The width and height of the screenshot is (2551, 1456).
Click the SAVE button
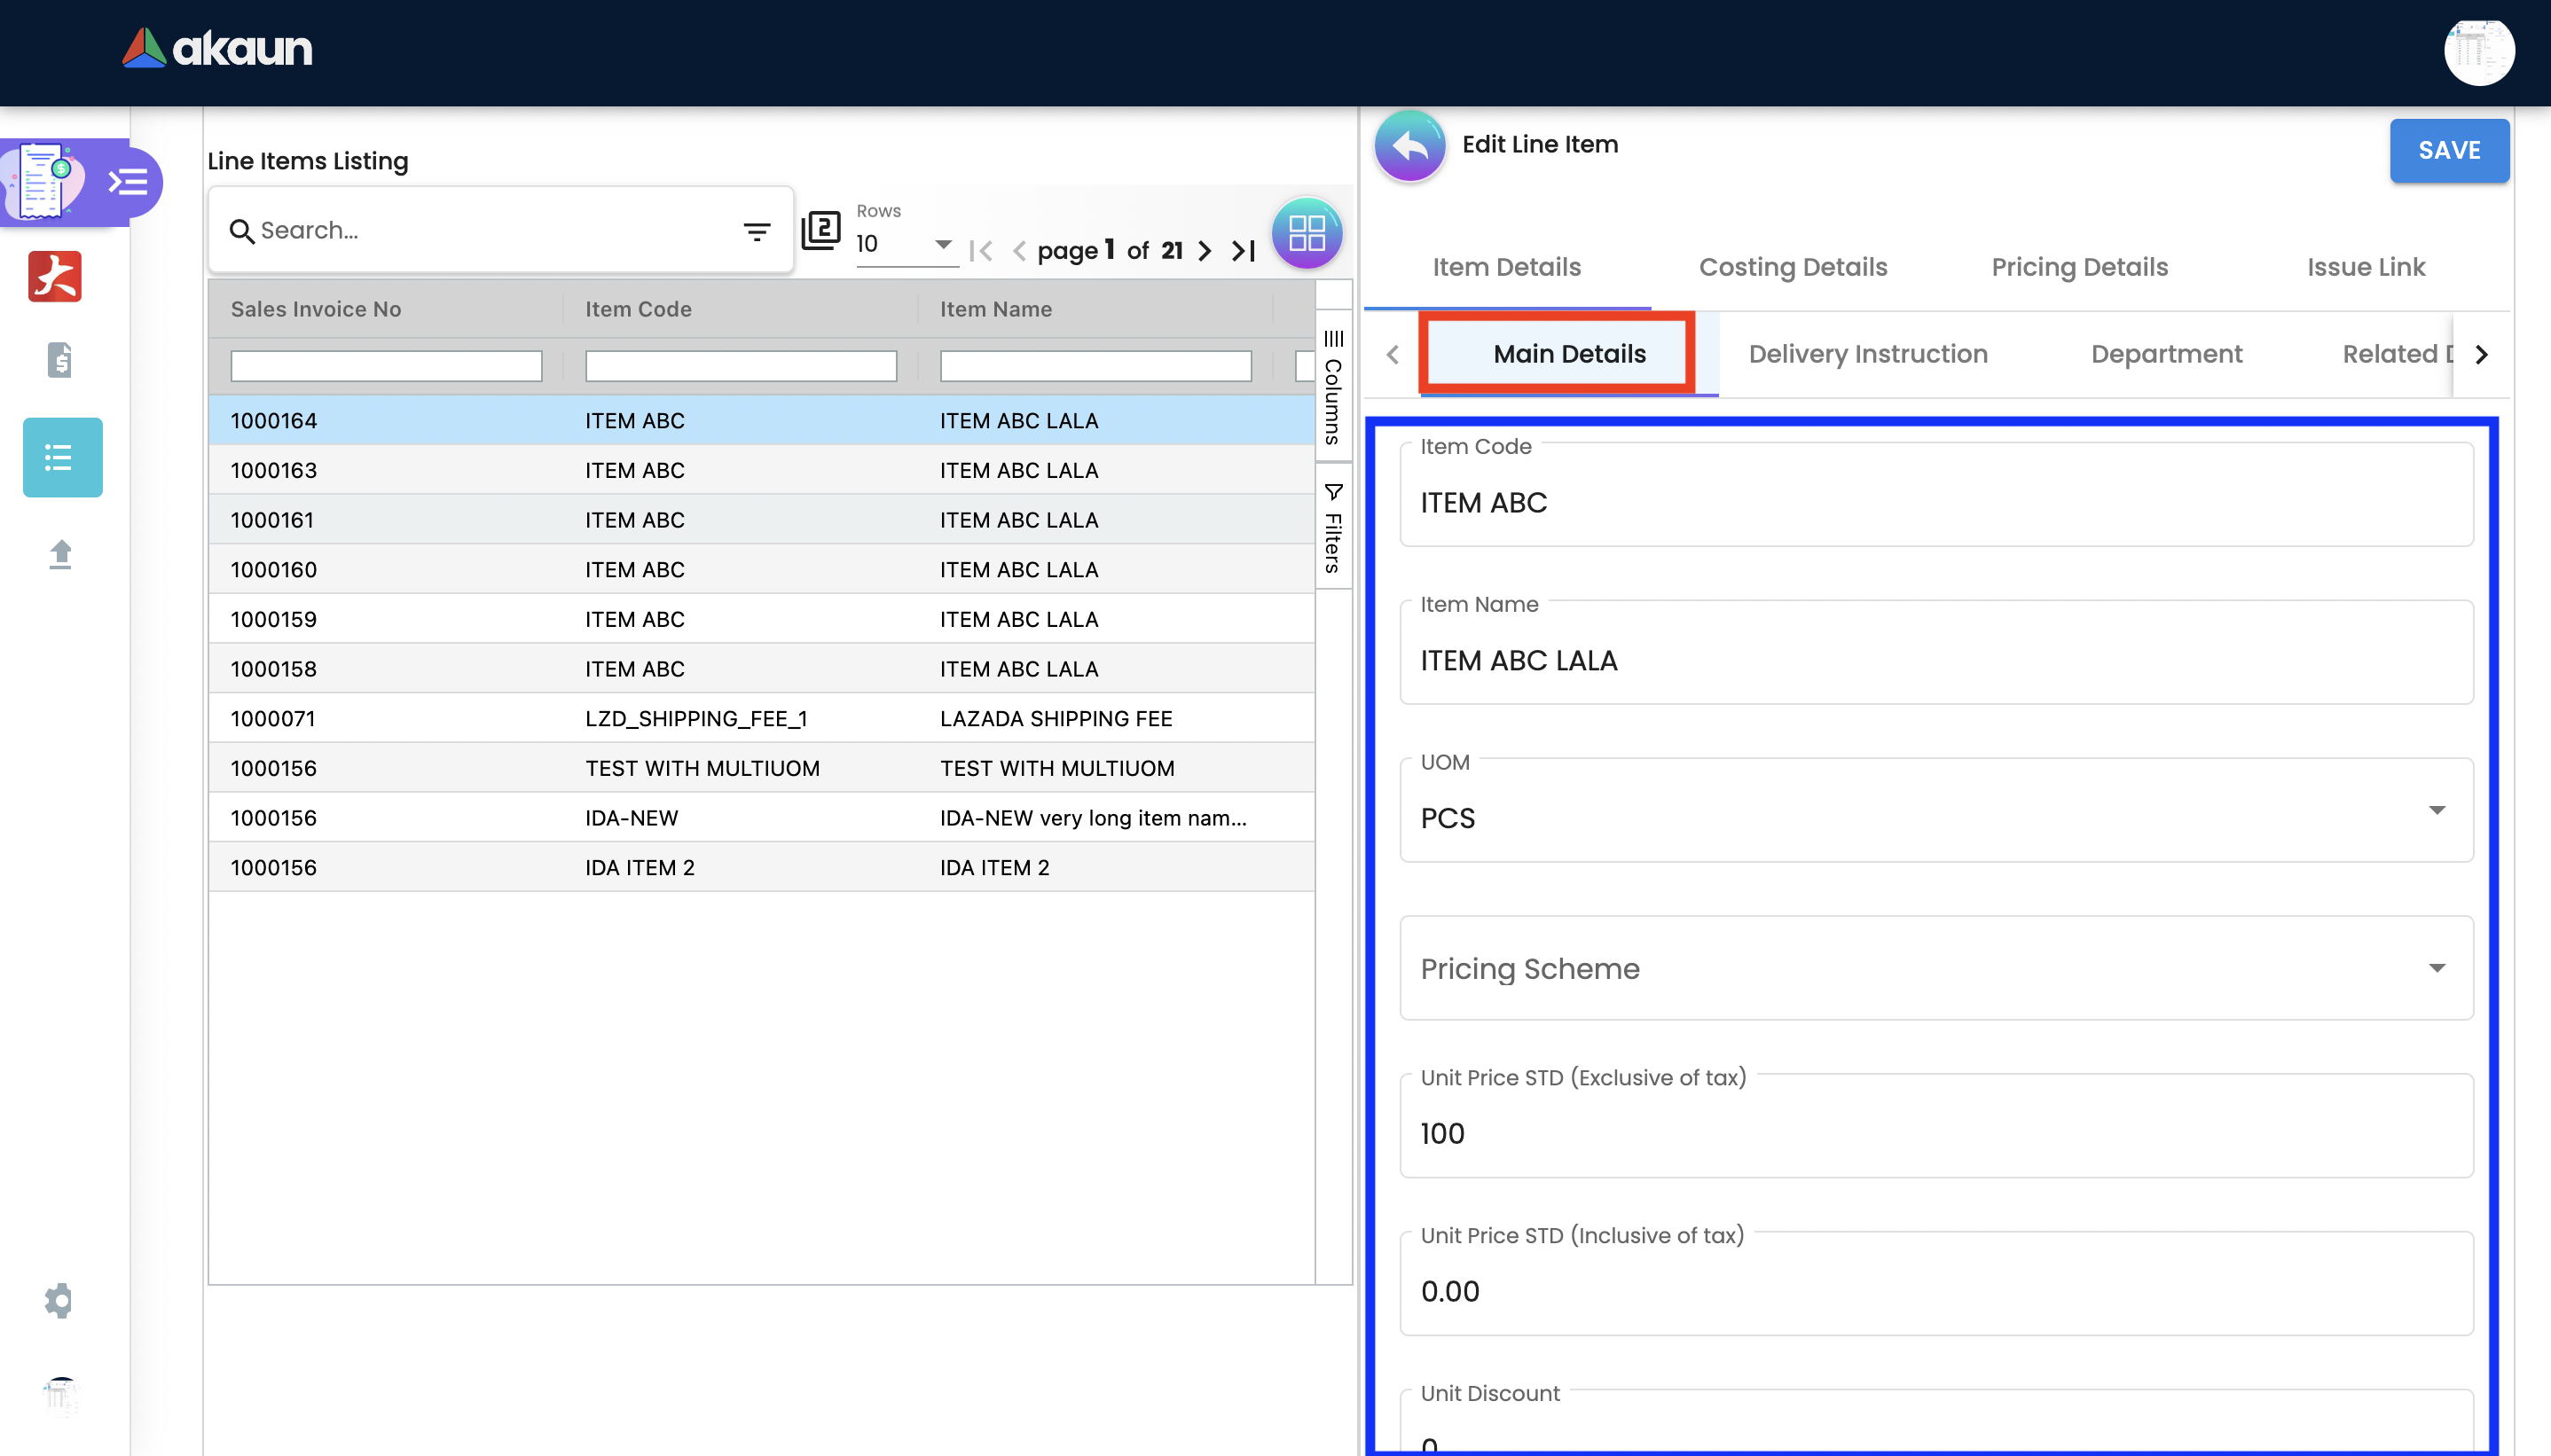[2448, 150]
